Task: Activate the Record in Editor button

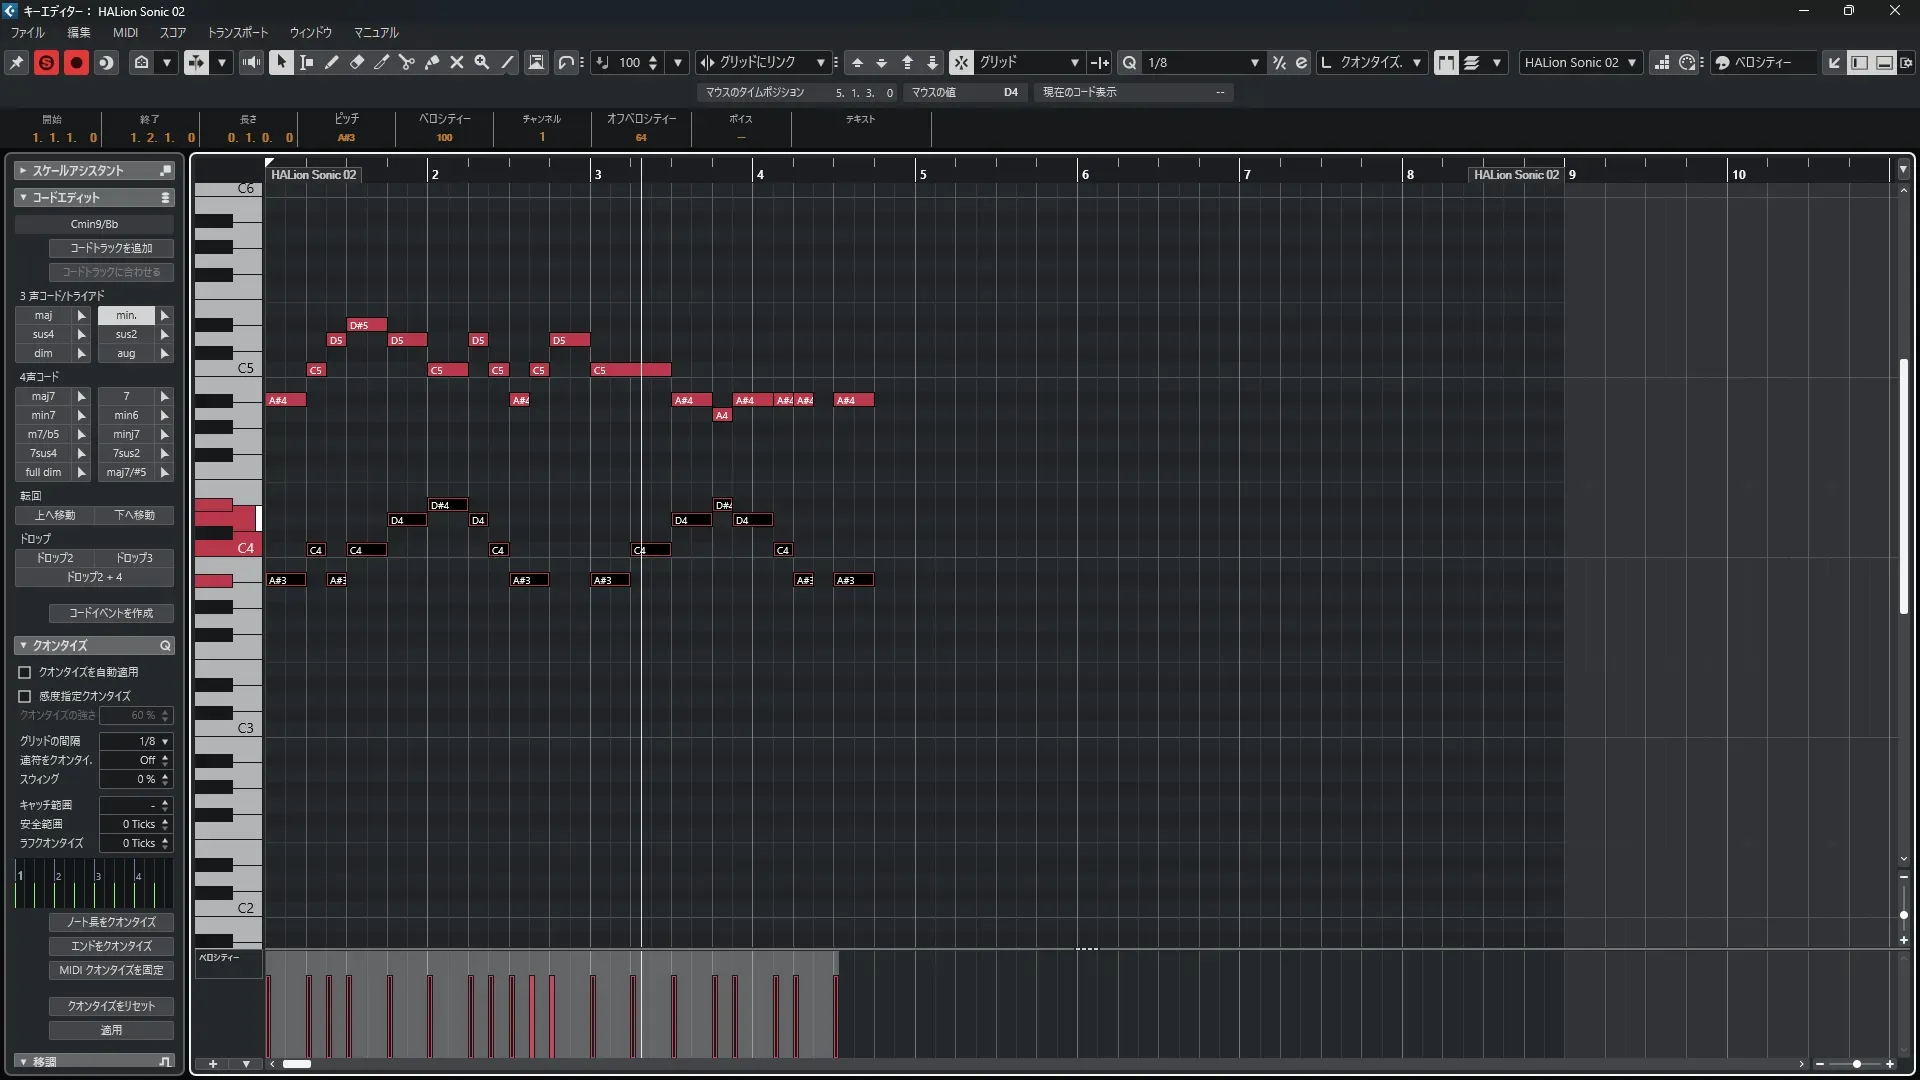Action: tap(76, 62)
